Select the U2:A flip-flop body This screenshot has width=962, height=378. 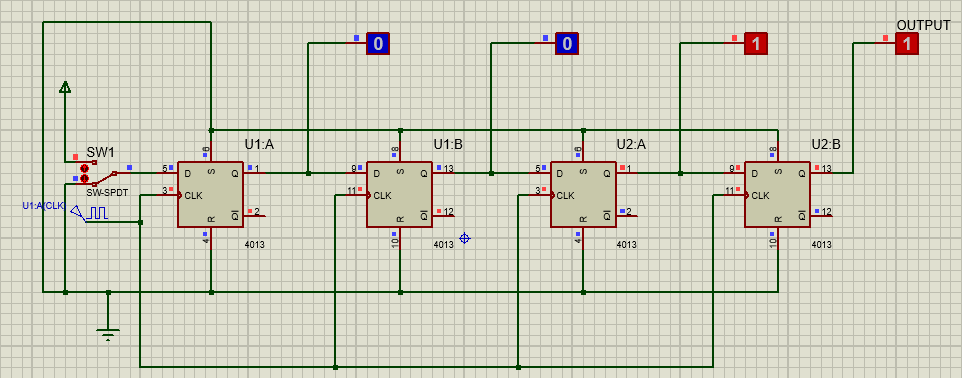[x=583, y=195]
